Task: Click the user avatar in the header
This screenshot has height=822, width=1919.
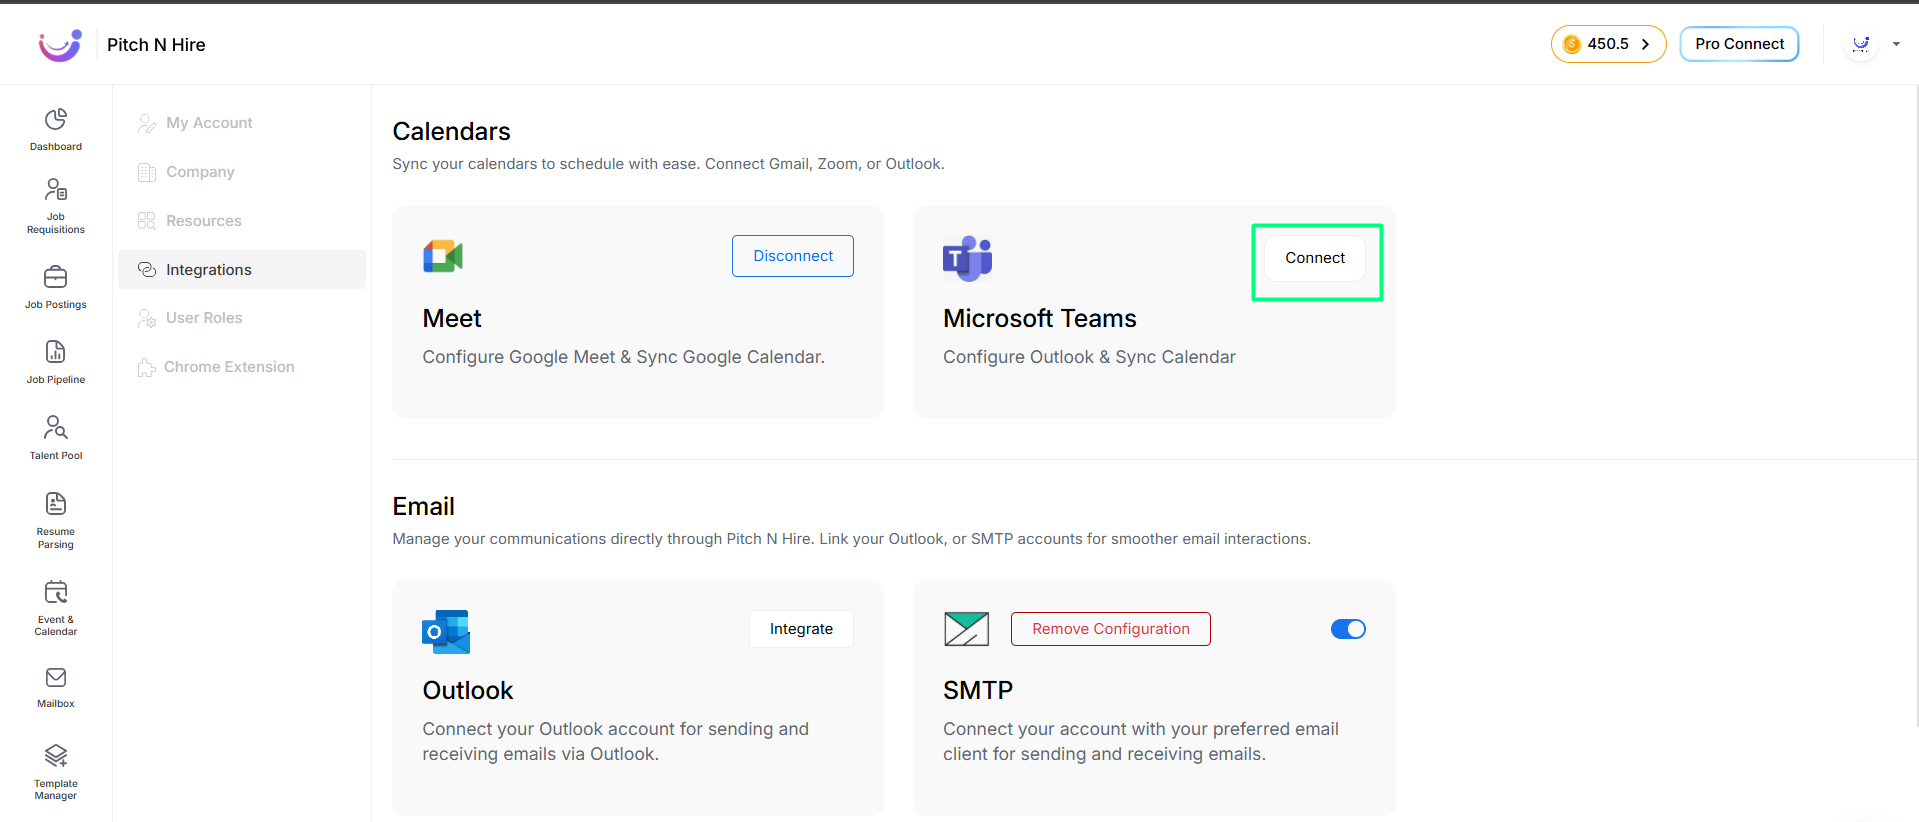Action: click(1861, 44)
